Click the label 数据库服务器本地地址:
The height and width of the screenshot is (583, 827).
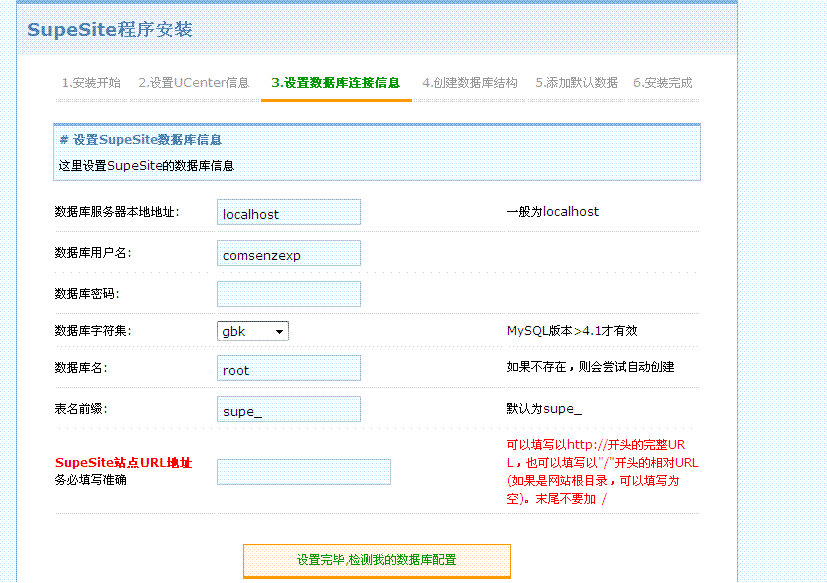(x=117, y=212)
